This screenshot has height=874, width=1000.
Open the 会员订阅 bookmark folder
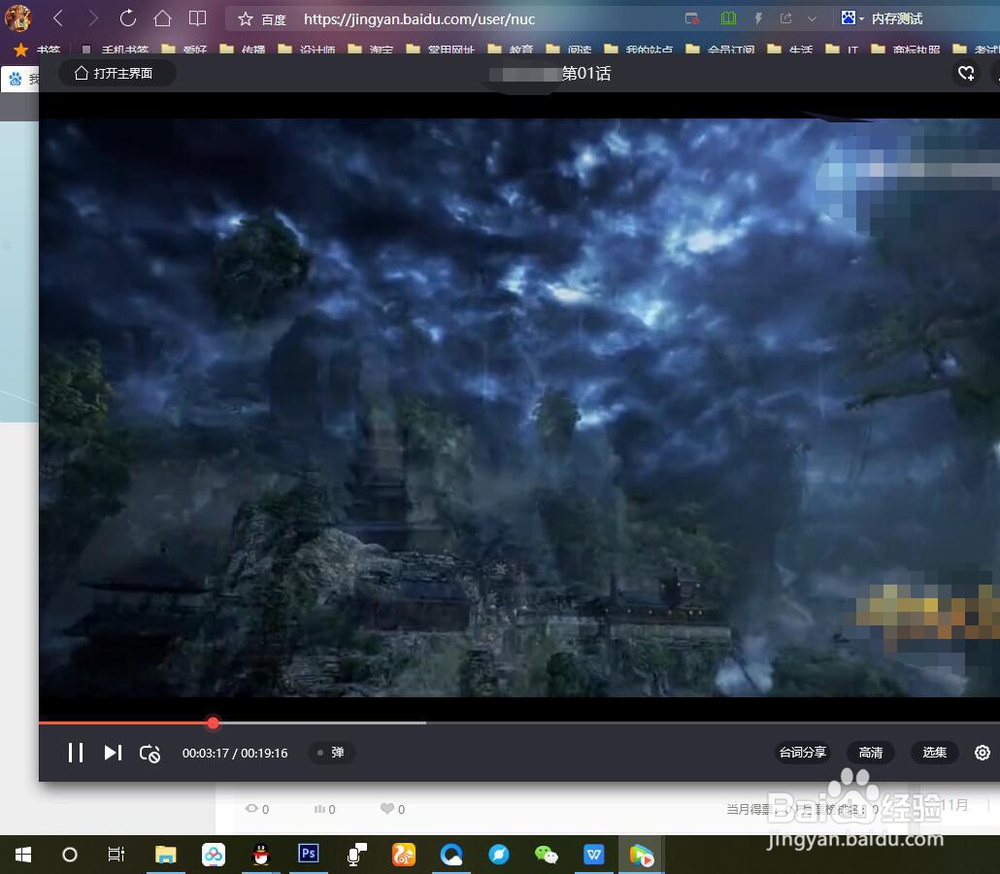pos(721,49)
